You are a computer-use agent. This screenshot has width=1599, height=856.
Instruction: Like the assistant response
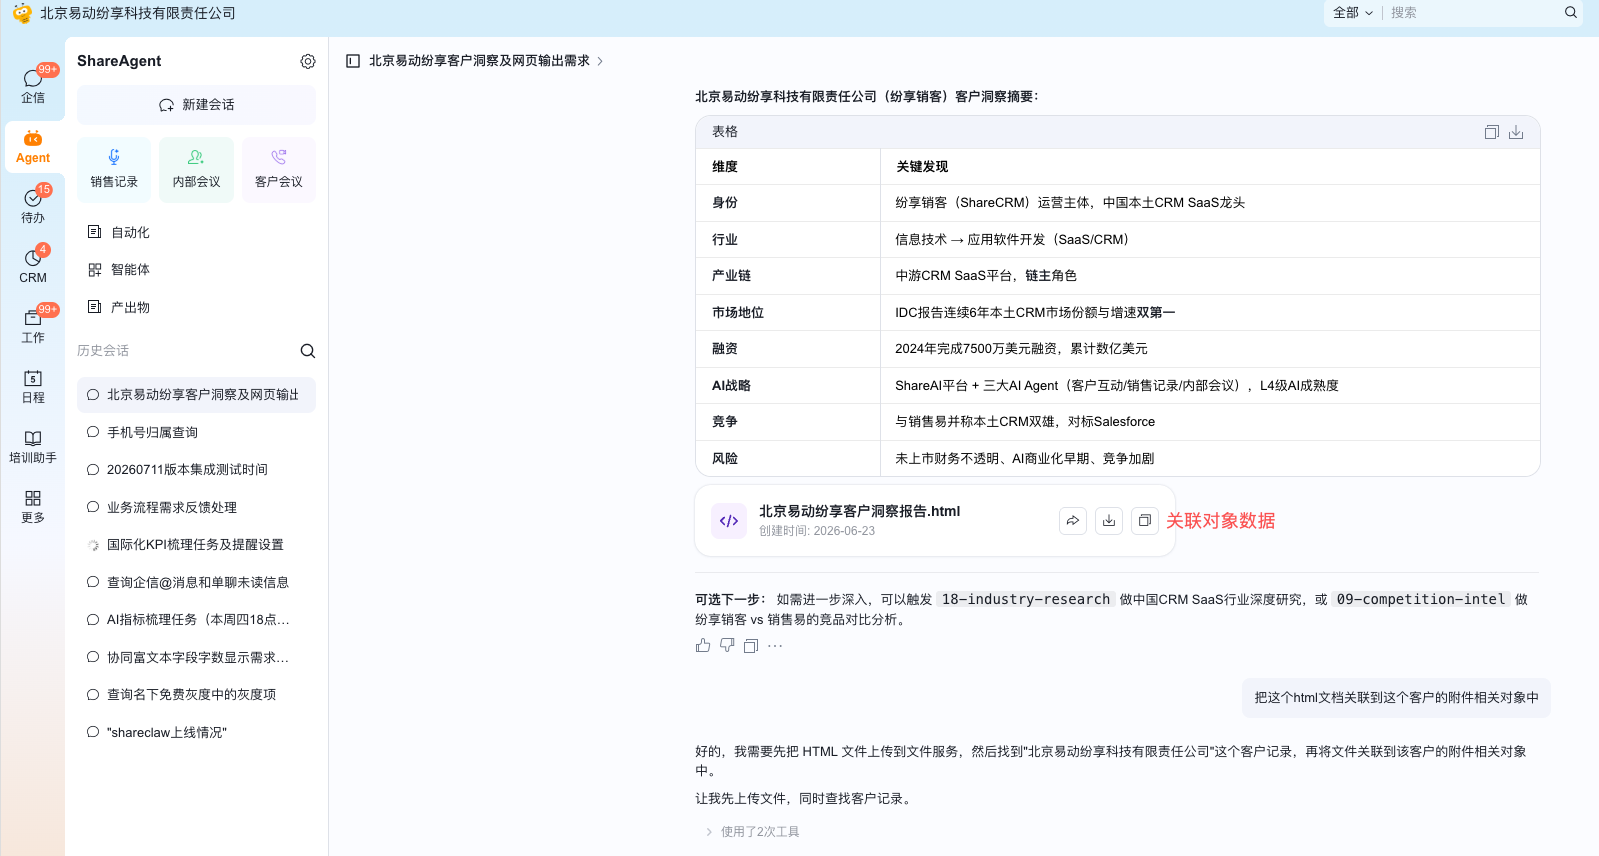coord(703,646)
